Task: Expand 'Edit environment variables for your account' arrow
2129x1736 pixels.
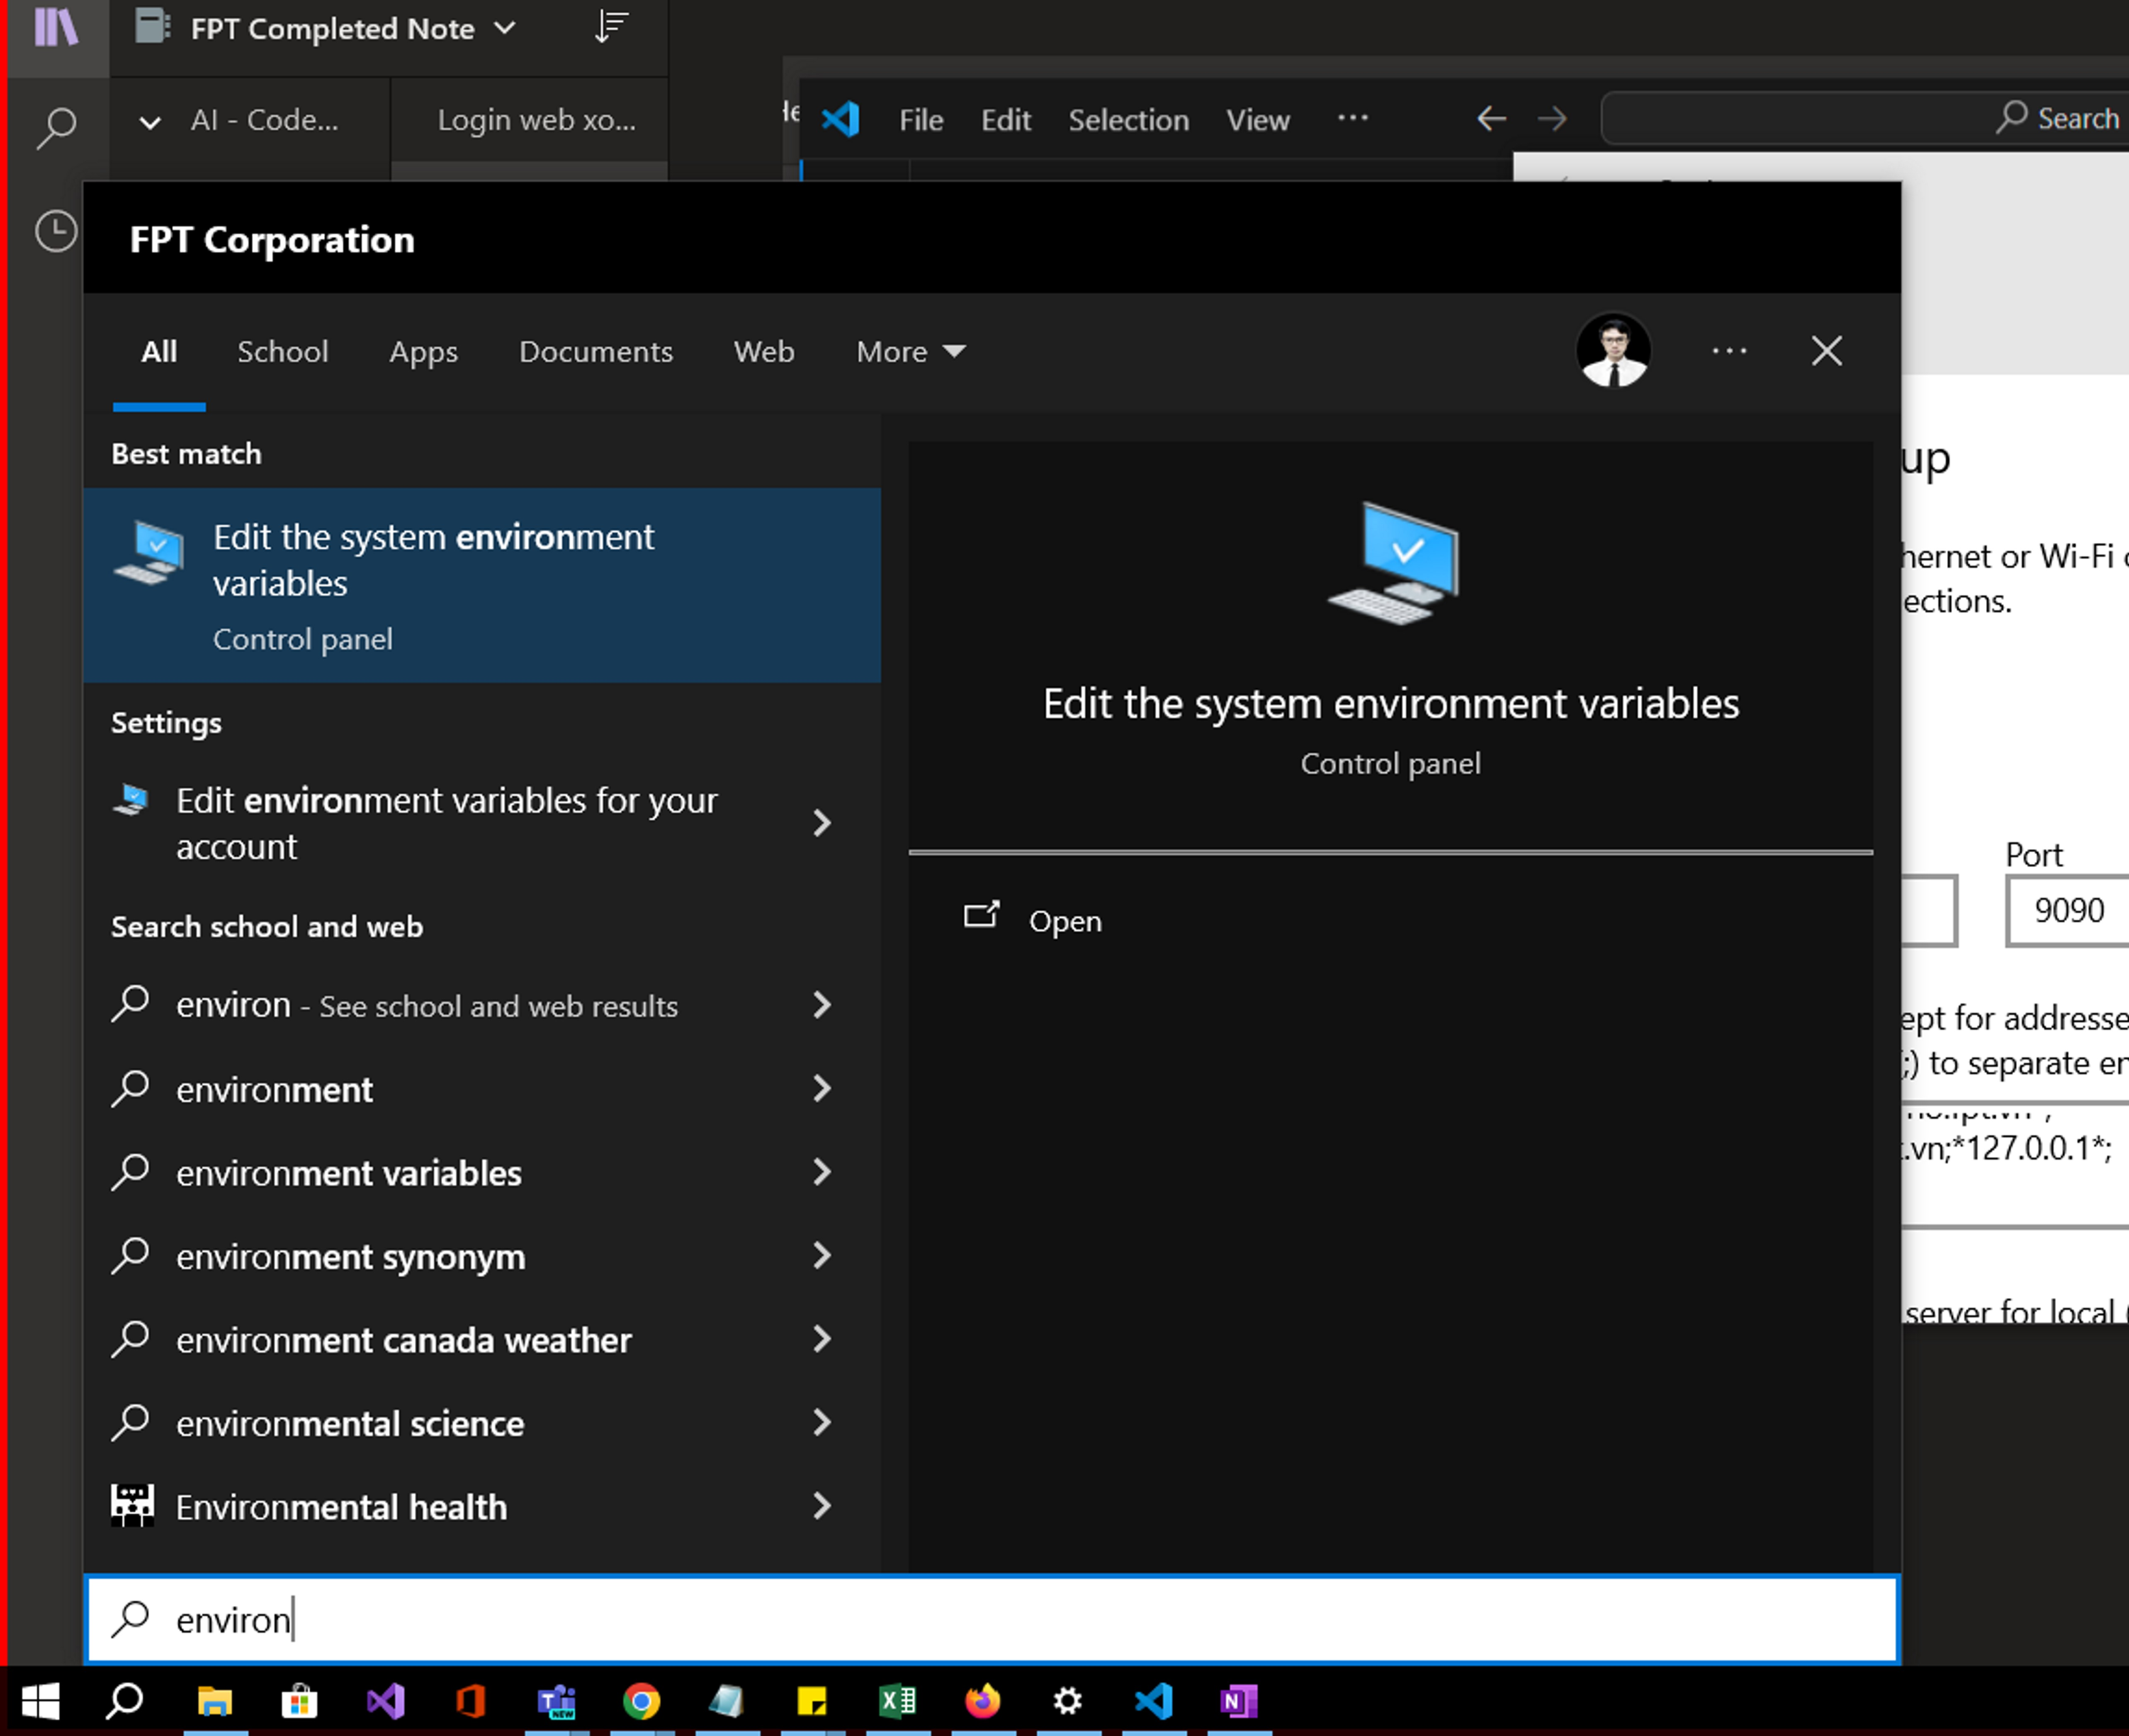Action: tap(822, 823)
